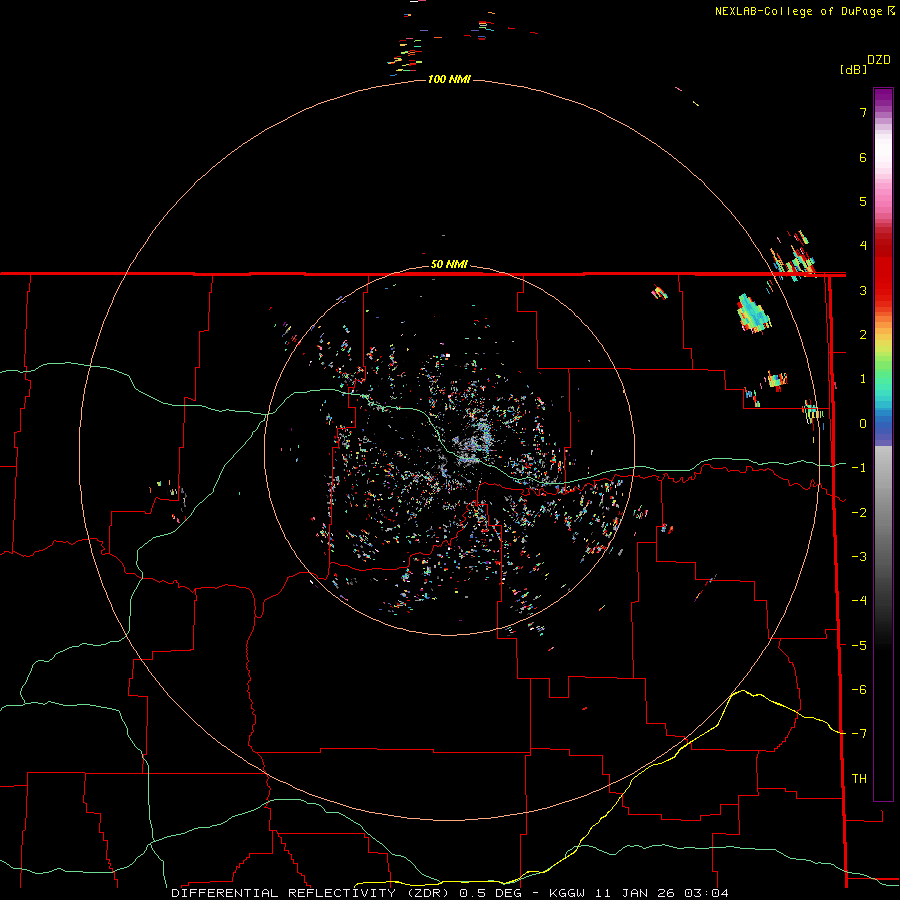The image size is (900, 900).
Task: Click the 4 value on the color scale
Action: [863, 246]
